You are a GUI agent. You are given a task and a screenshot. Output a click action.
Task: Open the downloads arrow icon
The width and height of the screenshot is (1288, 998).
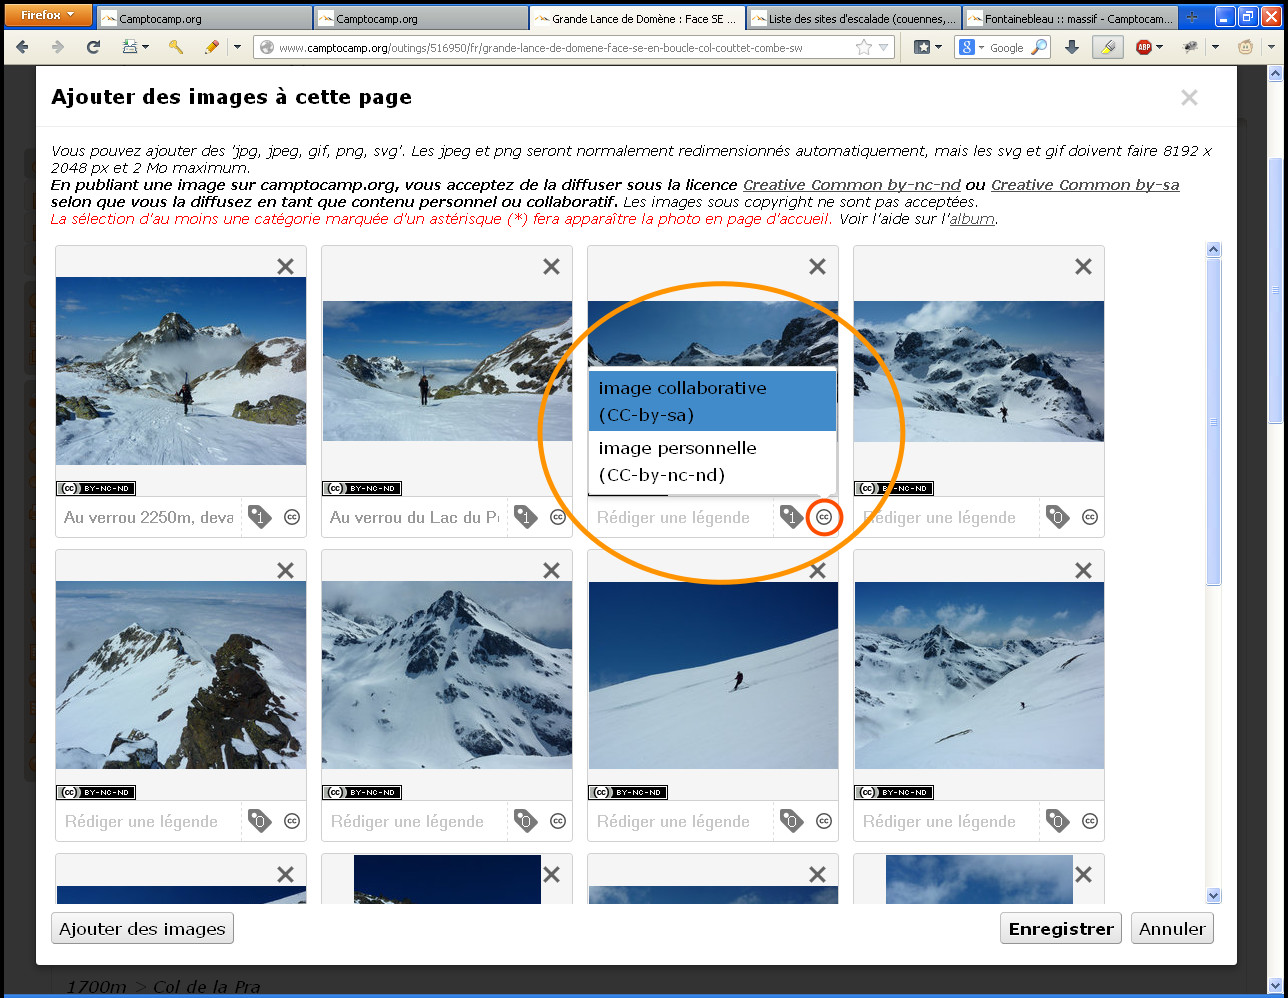[1072, 47]
